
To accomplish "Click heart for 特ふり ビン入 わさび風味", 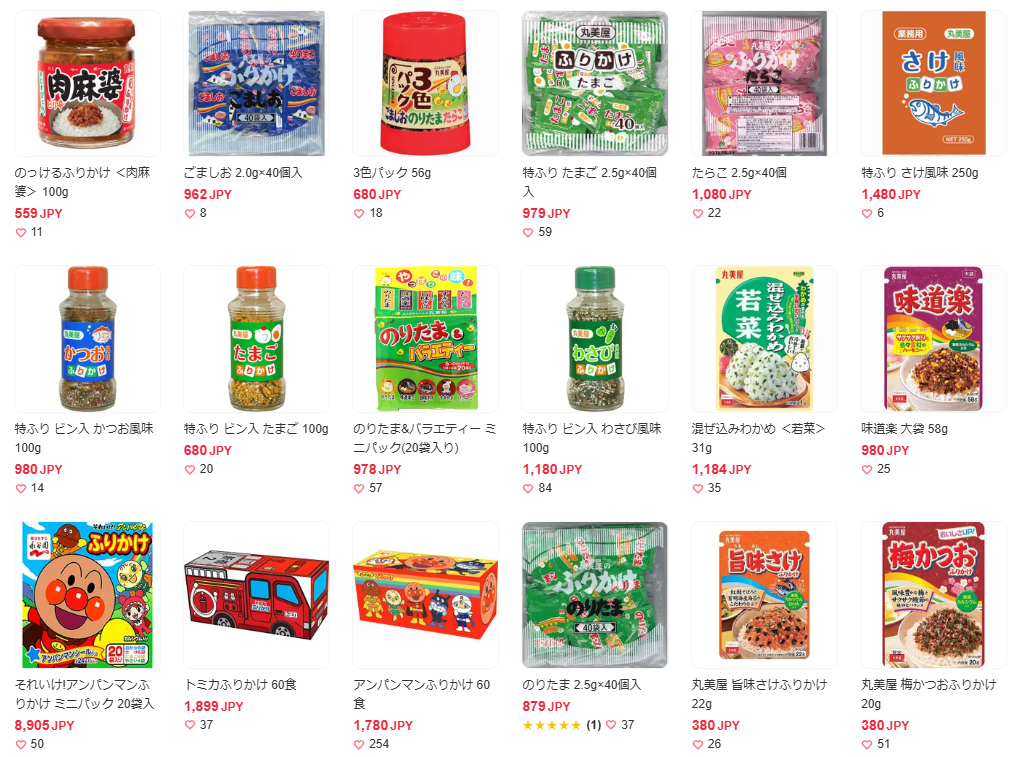I will [x=528, y=489].
